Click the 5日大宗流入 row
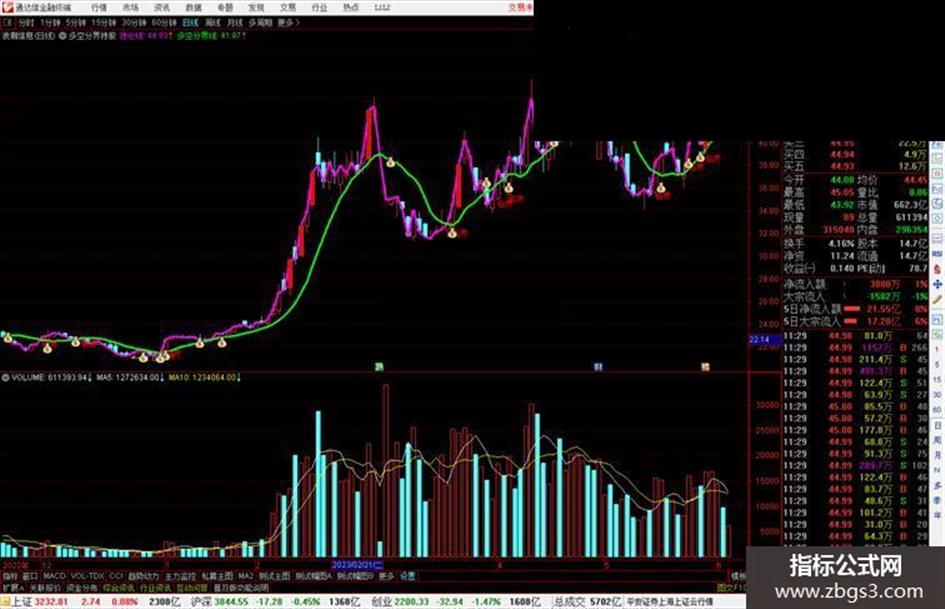Viewport: 945px width, 609px height. point(855,321)
